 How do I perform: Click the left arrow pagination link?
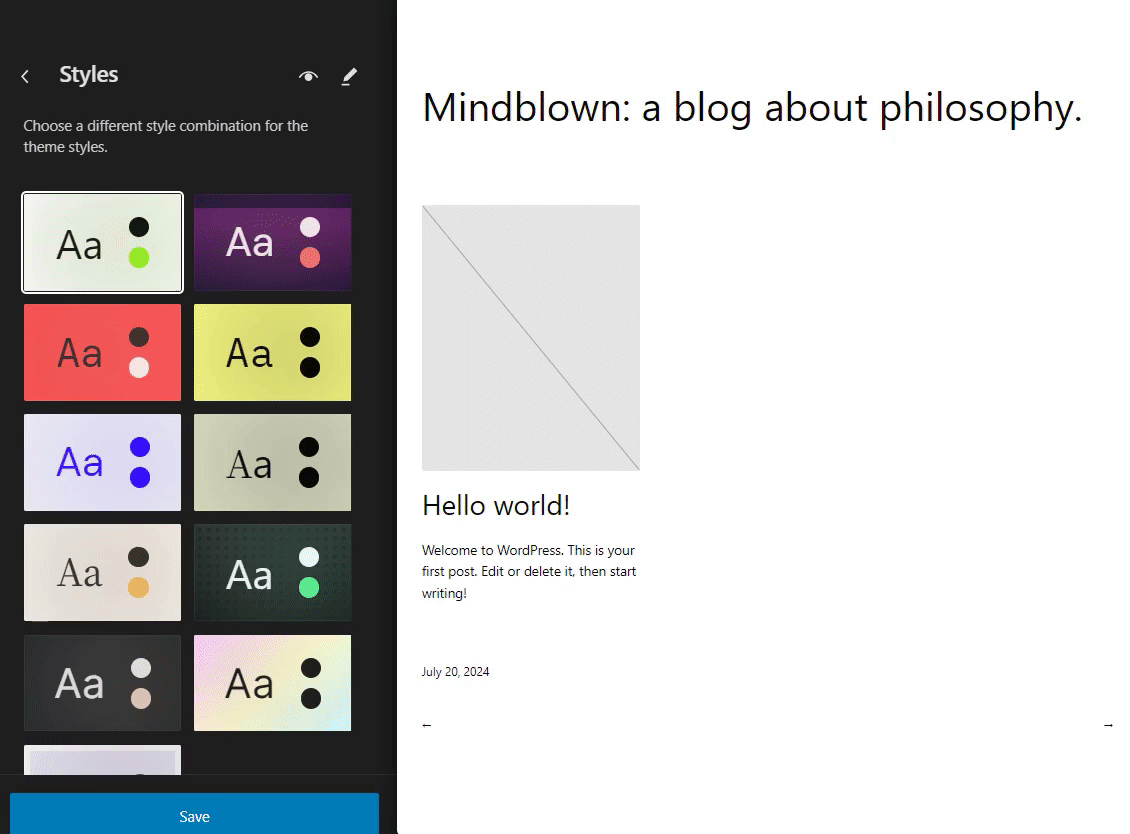427,725
